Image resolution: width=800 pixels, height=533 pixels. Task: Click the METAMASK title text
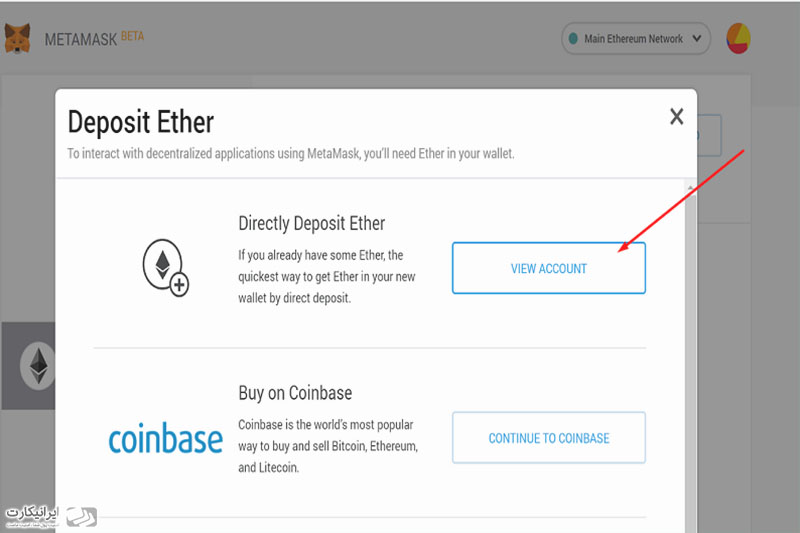pos(81,39)
